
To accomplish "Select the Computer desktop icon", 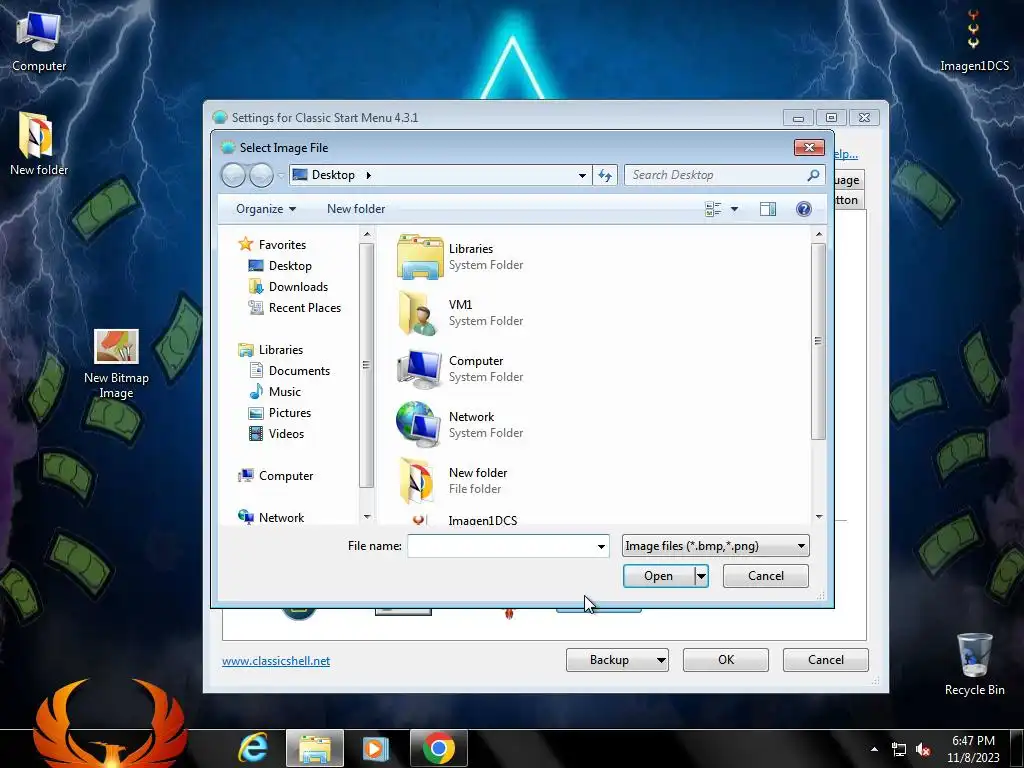I will pos(39,41).
